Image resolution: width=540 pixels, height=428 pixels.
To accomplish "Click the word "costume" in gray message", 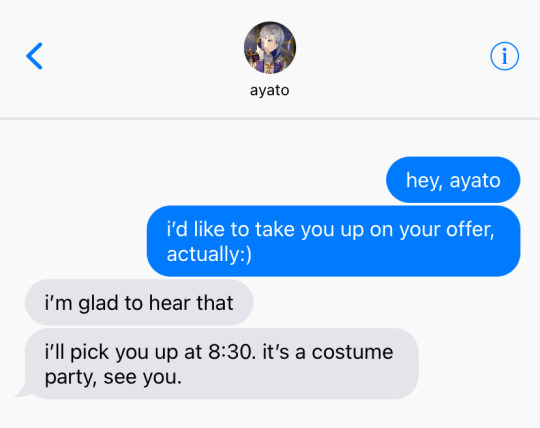I will point(352,352).
